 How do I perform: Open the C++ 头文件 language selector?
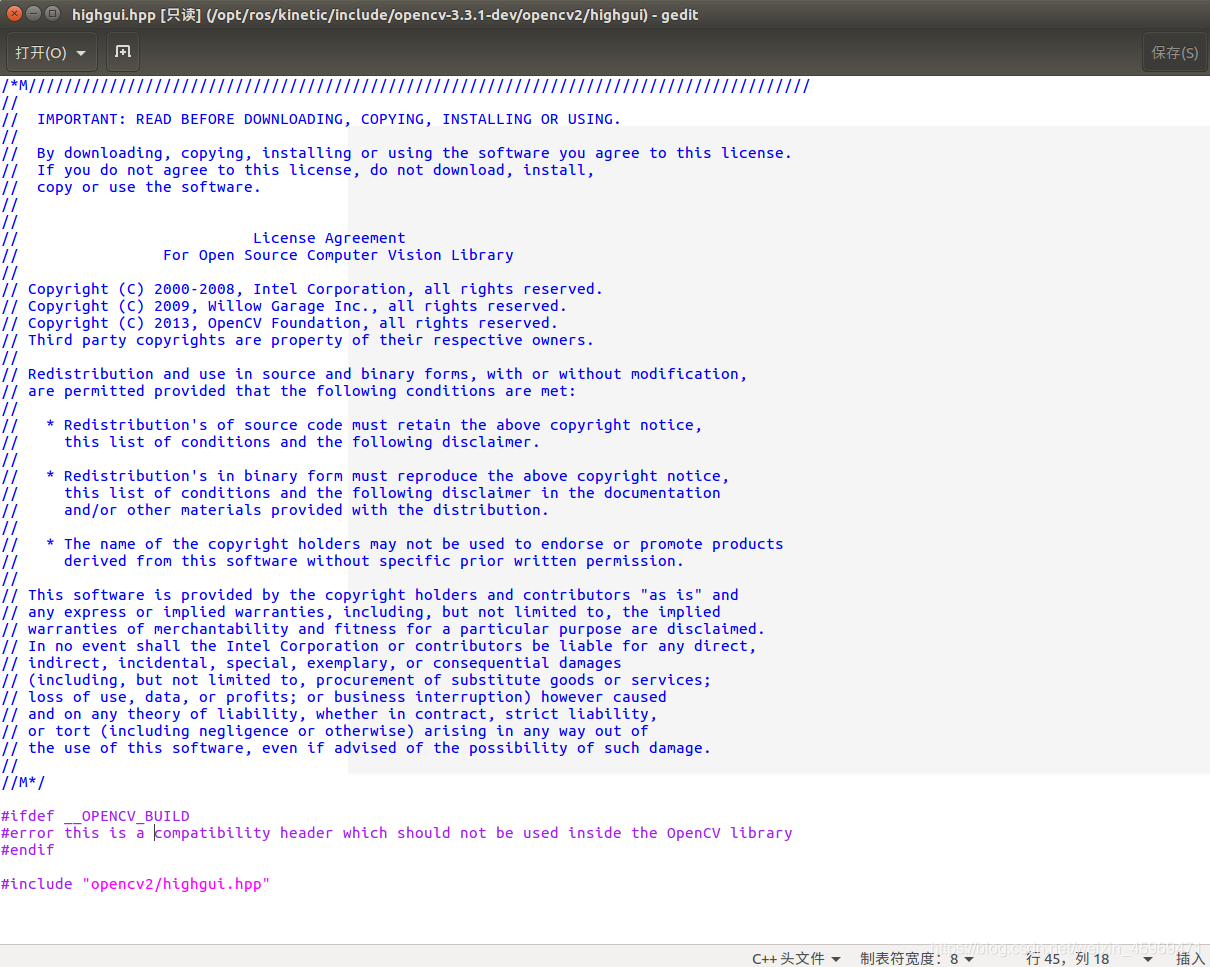(x=796, y=958)
